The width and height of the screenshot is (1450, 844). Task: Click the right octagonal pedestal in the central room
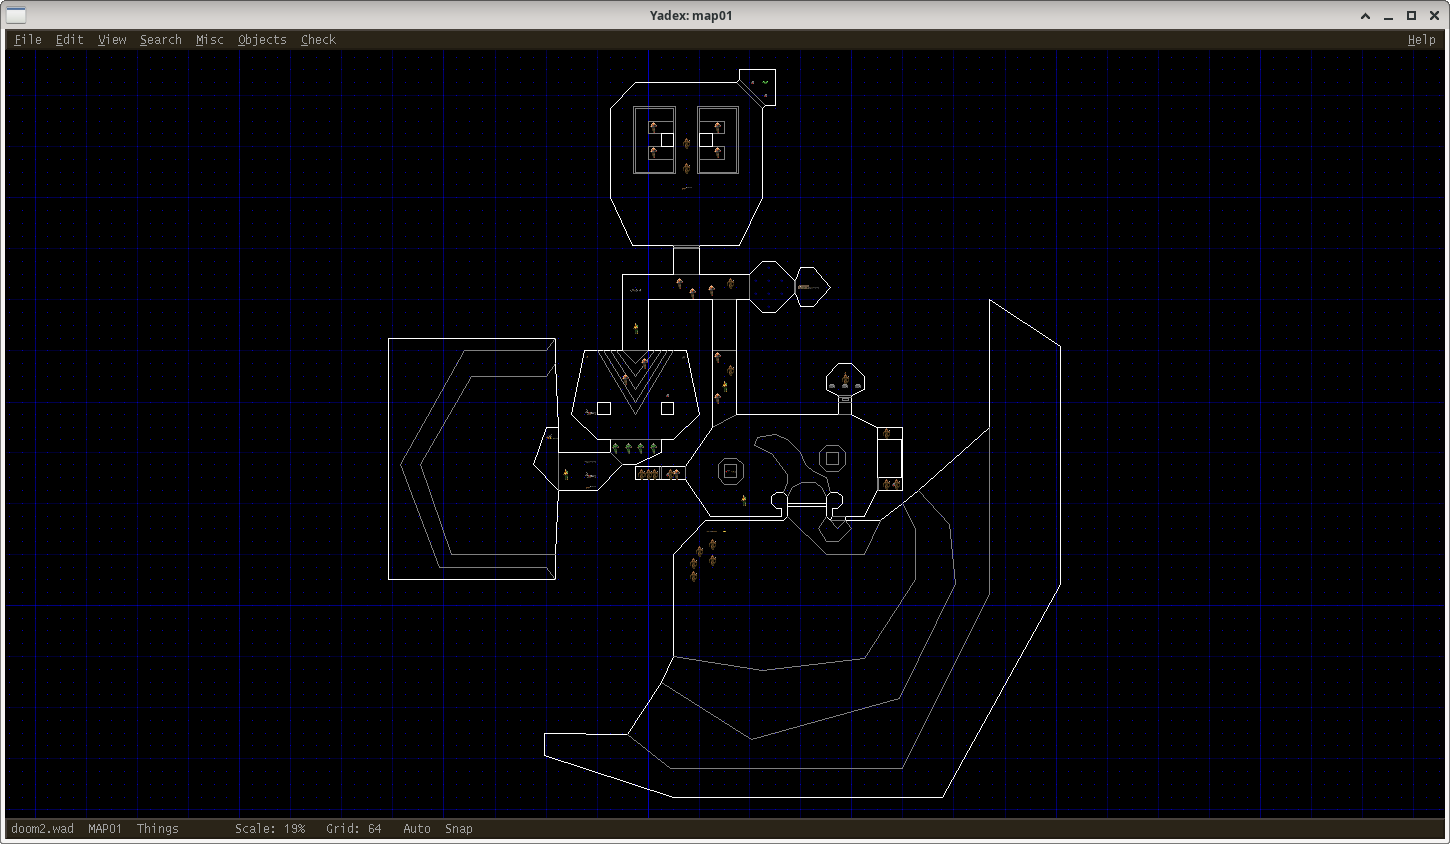[x=832, y=458]
